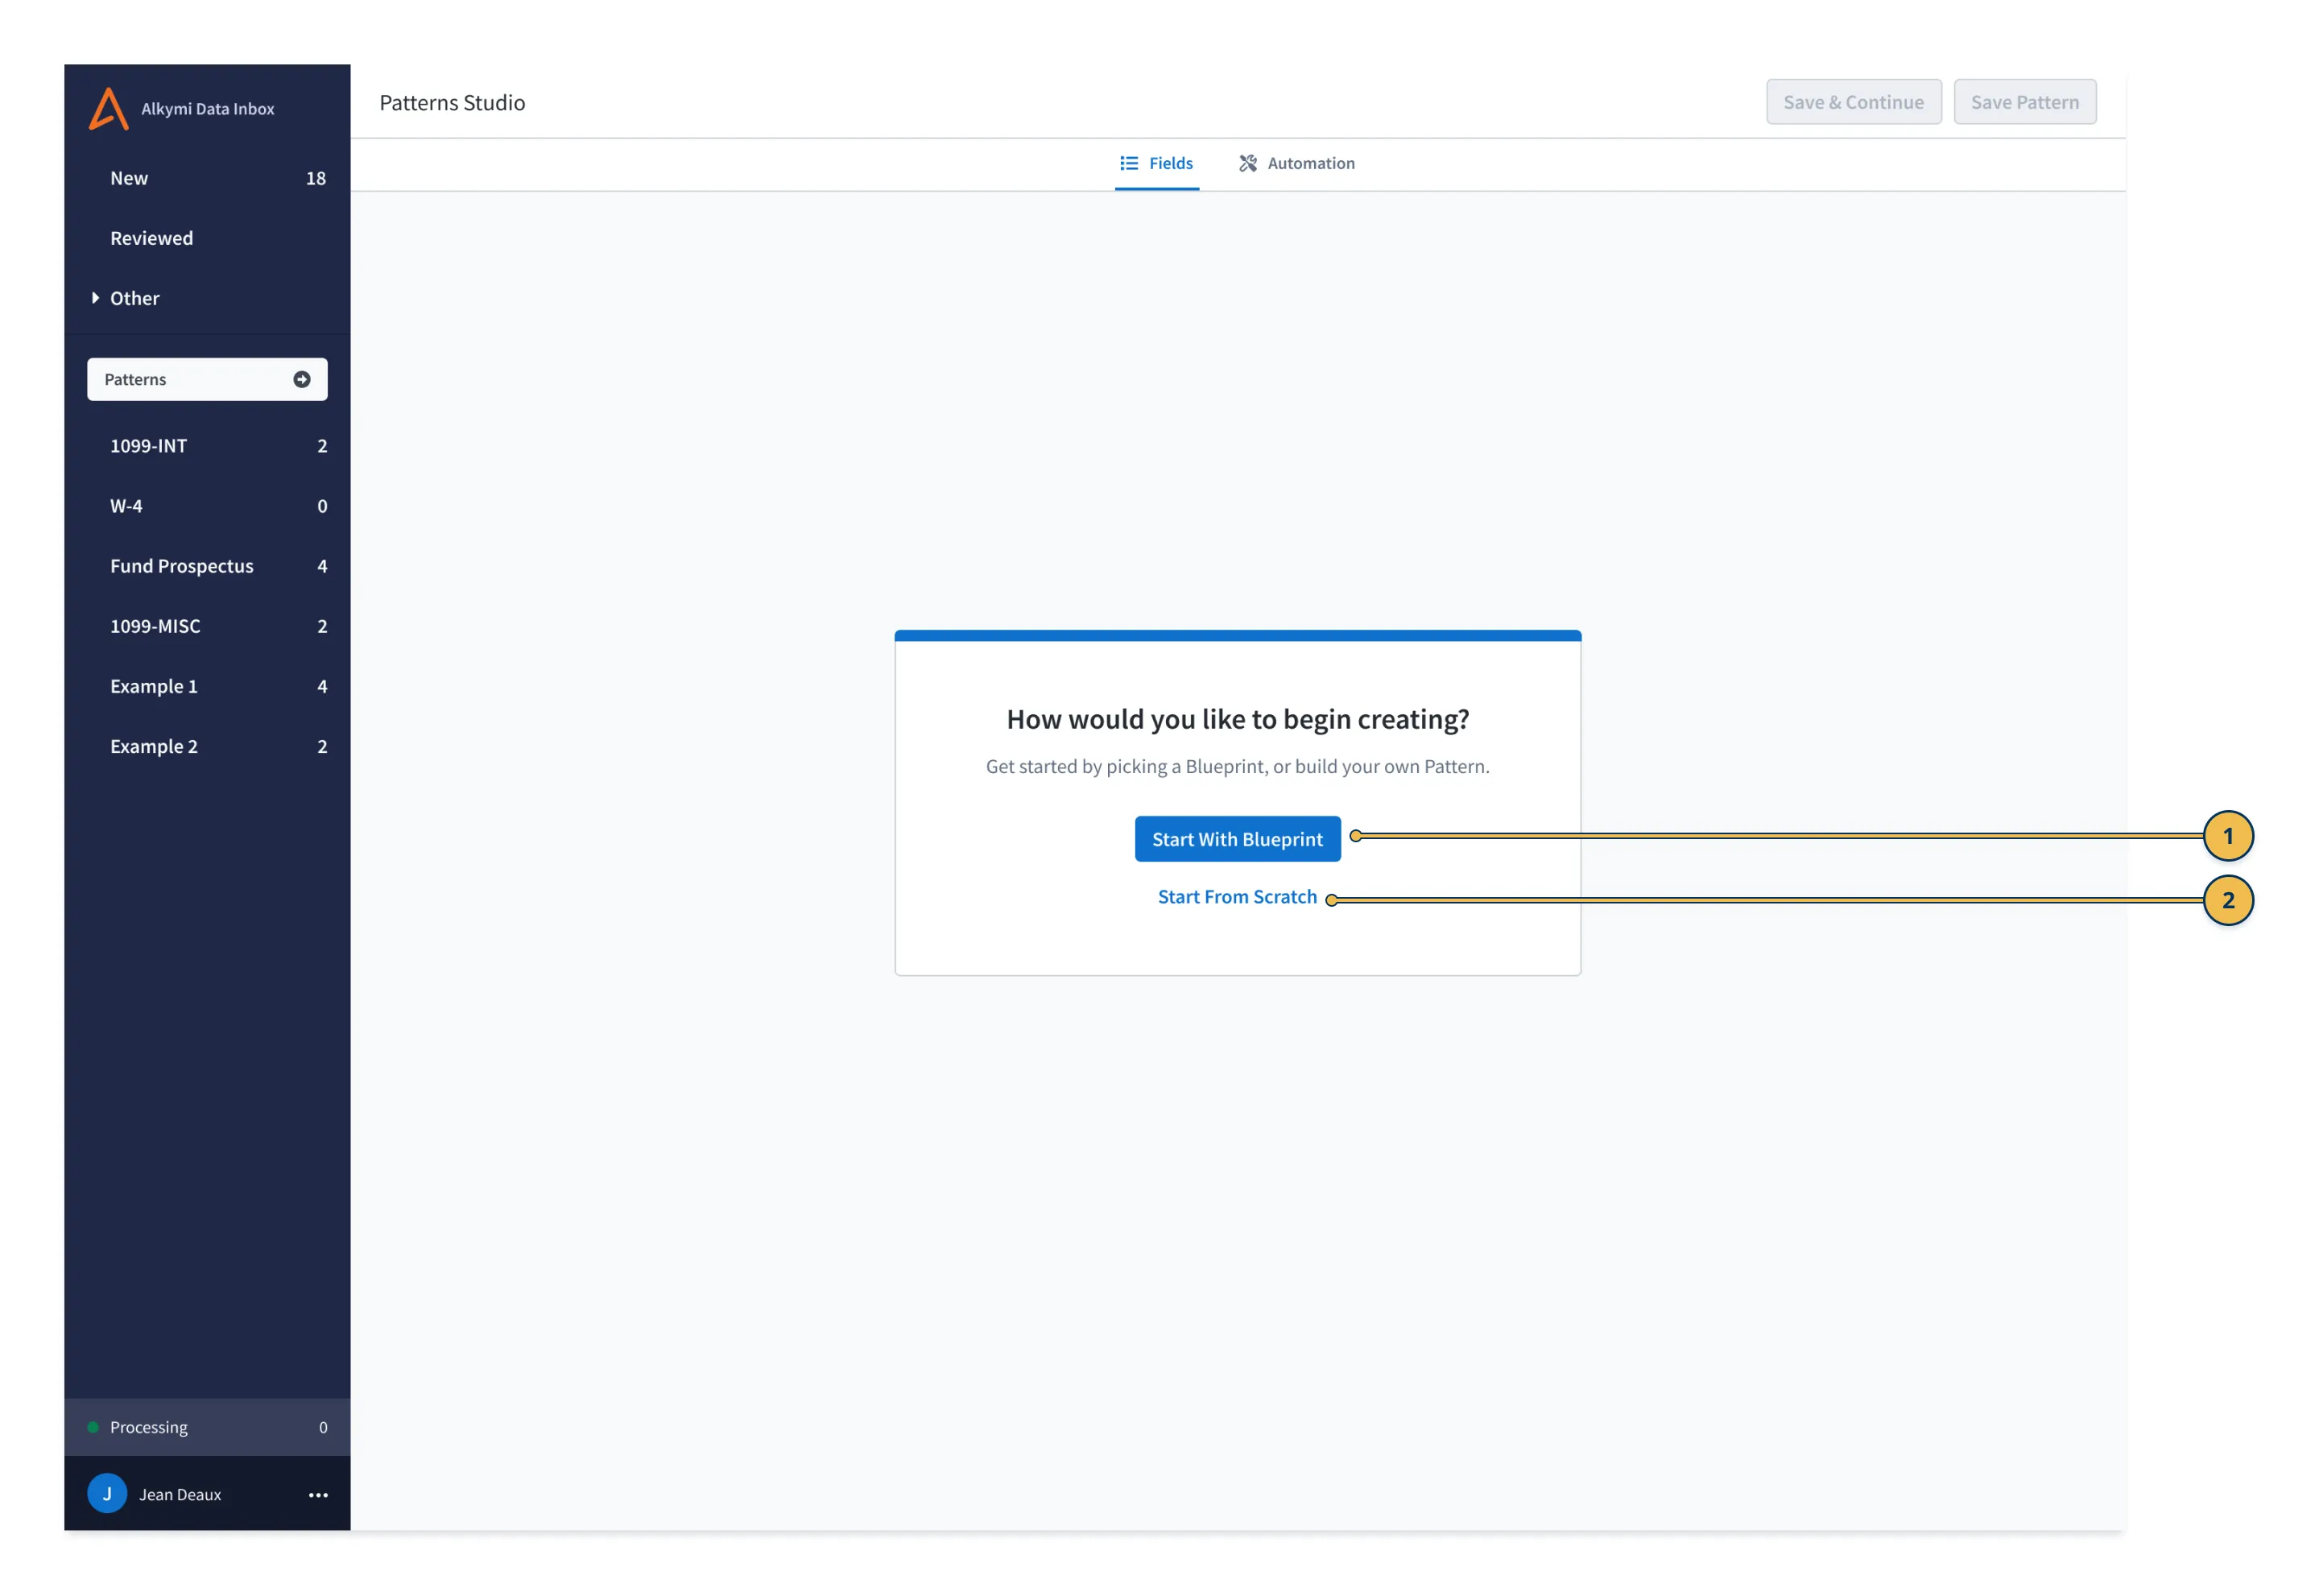Image resolution: width=2319 pixels, height=1596 pixels.
Task: Open the user options ellipsis menu
Action: click(318, 1495)
